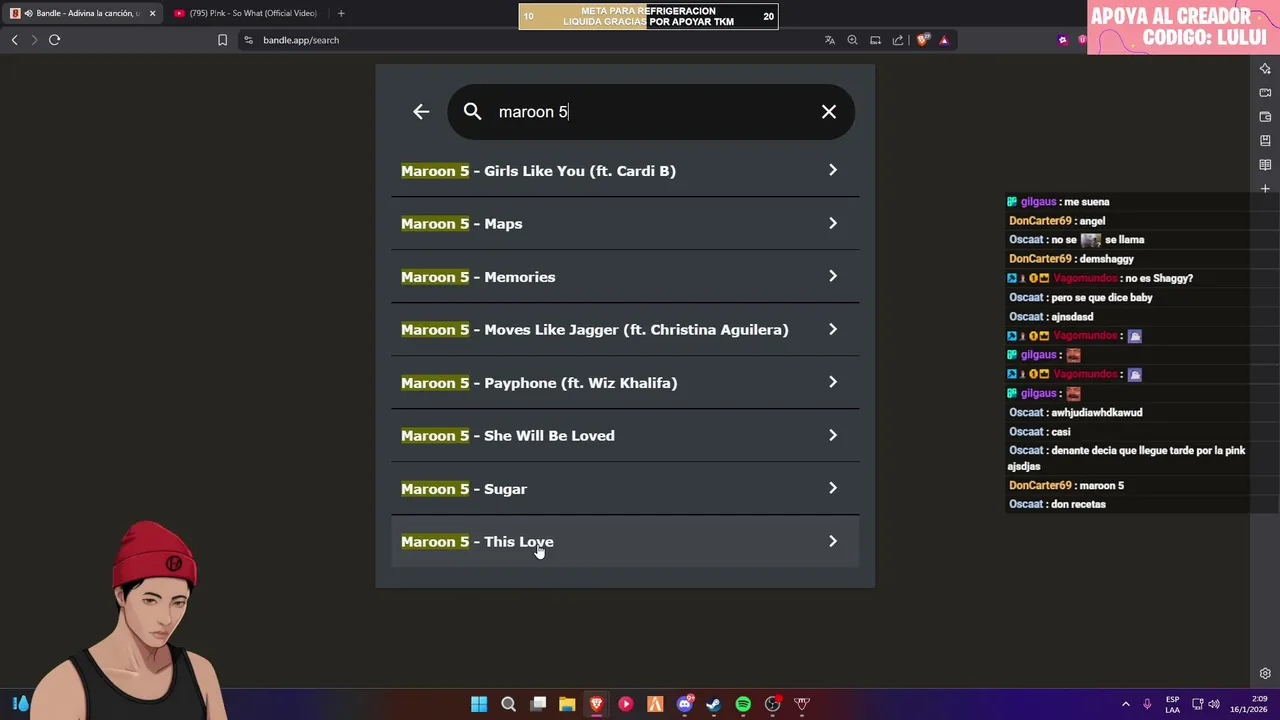Screen dimensions: 1280x720
Task: Open the zoom magnifier in address bar
Action: click(852, 40)
